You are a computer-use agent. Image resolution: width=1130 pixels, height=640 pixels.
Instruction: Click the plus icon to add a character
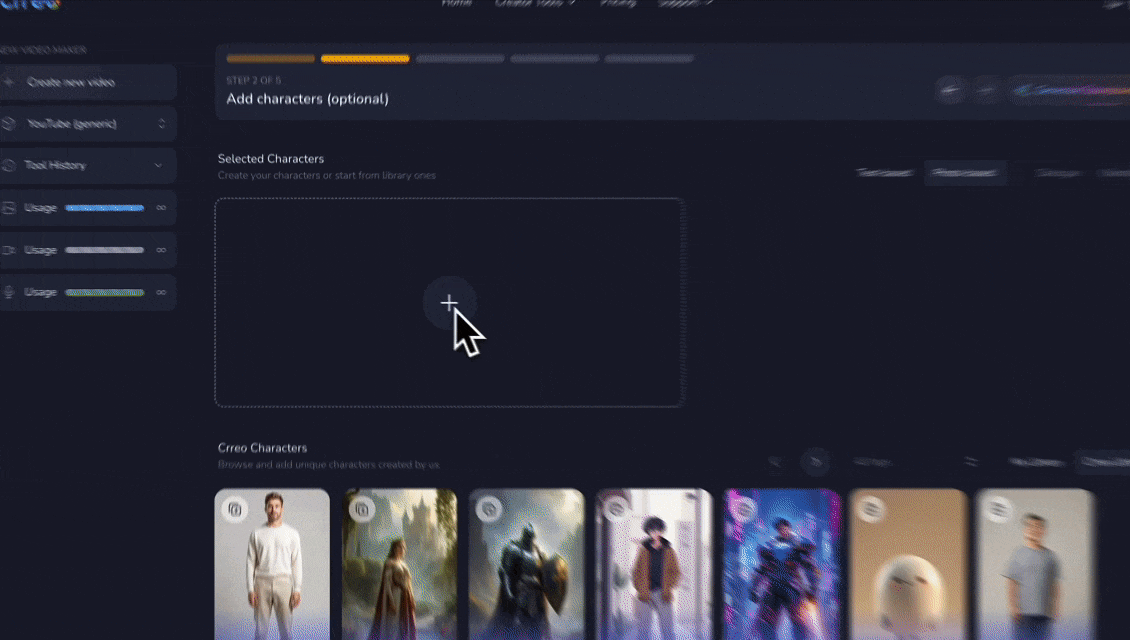(449, 302)
